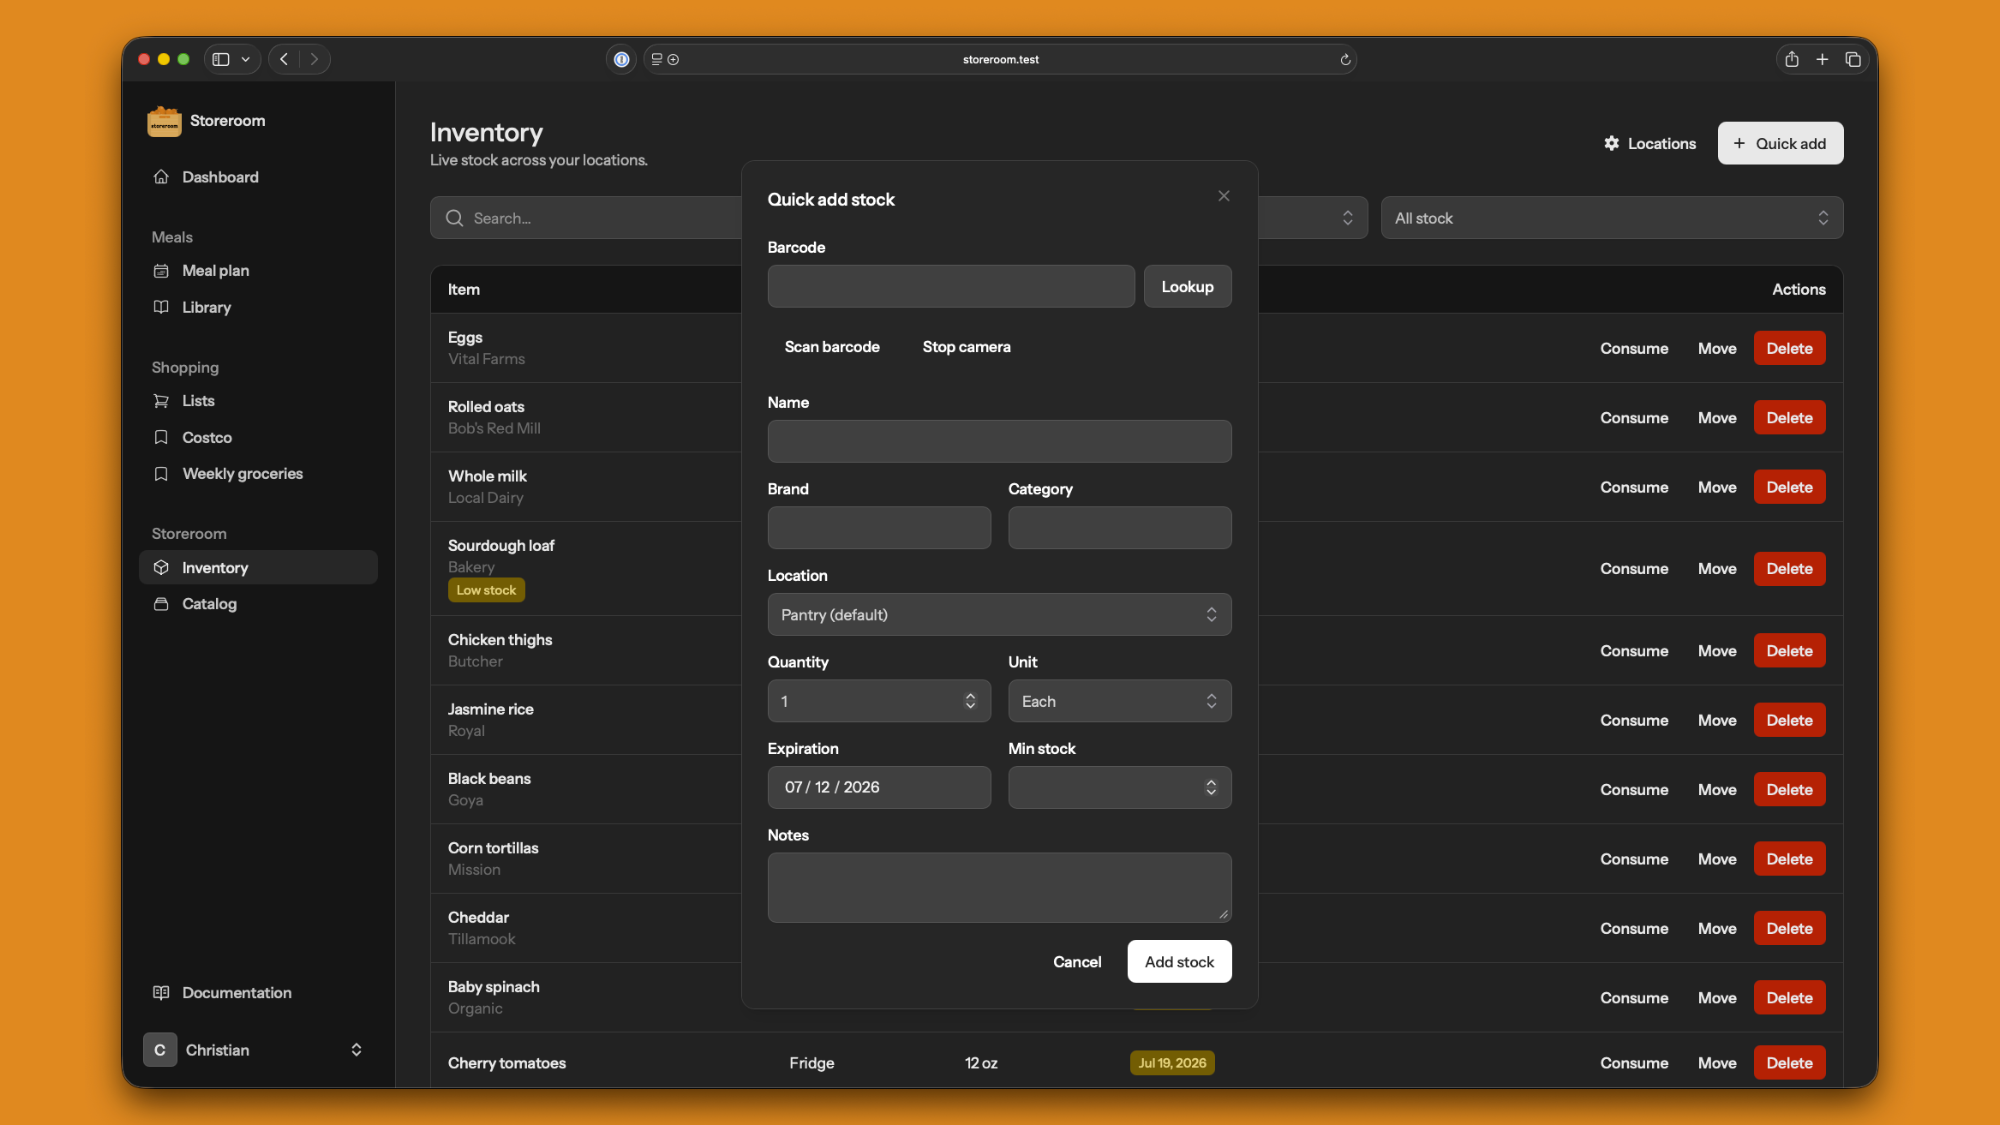The width and height of the screenshot is (2000, 1125).
Task: Delete Baby spinach row
Action: coord(1789,998)
